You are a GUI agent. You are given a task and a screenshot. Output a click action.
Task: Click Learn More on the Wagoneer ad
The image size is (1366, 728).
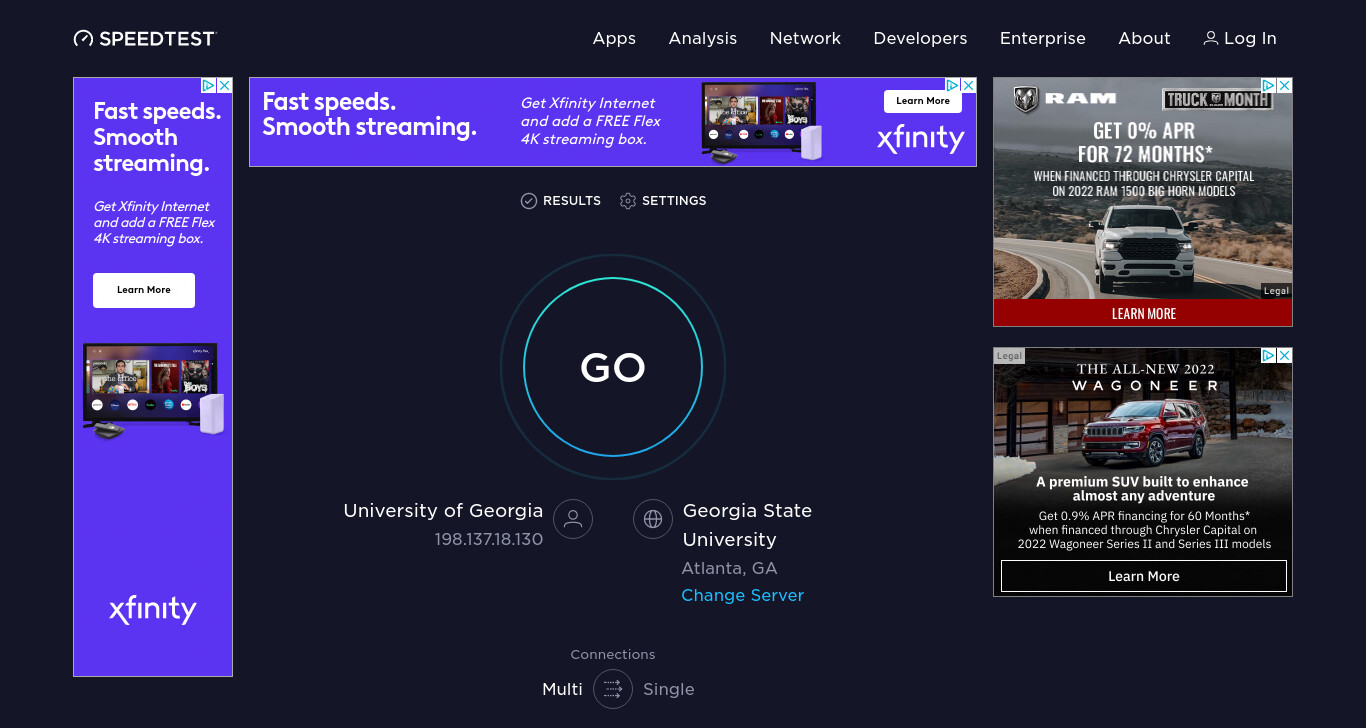point(1144,576)
